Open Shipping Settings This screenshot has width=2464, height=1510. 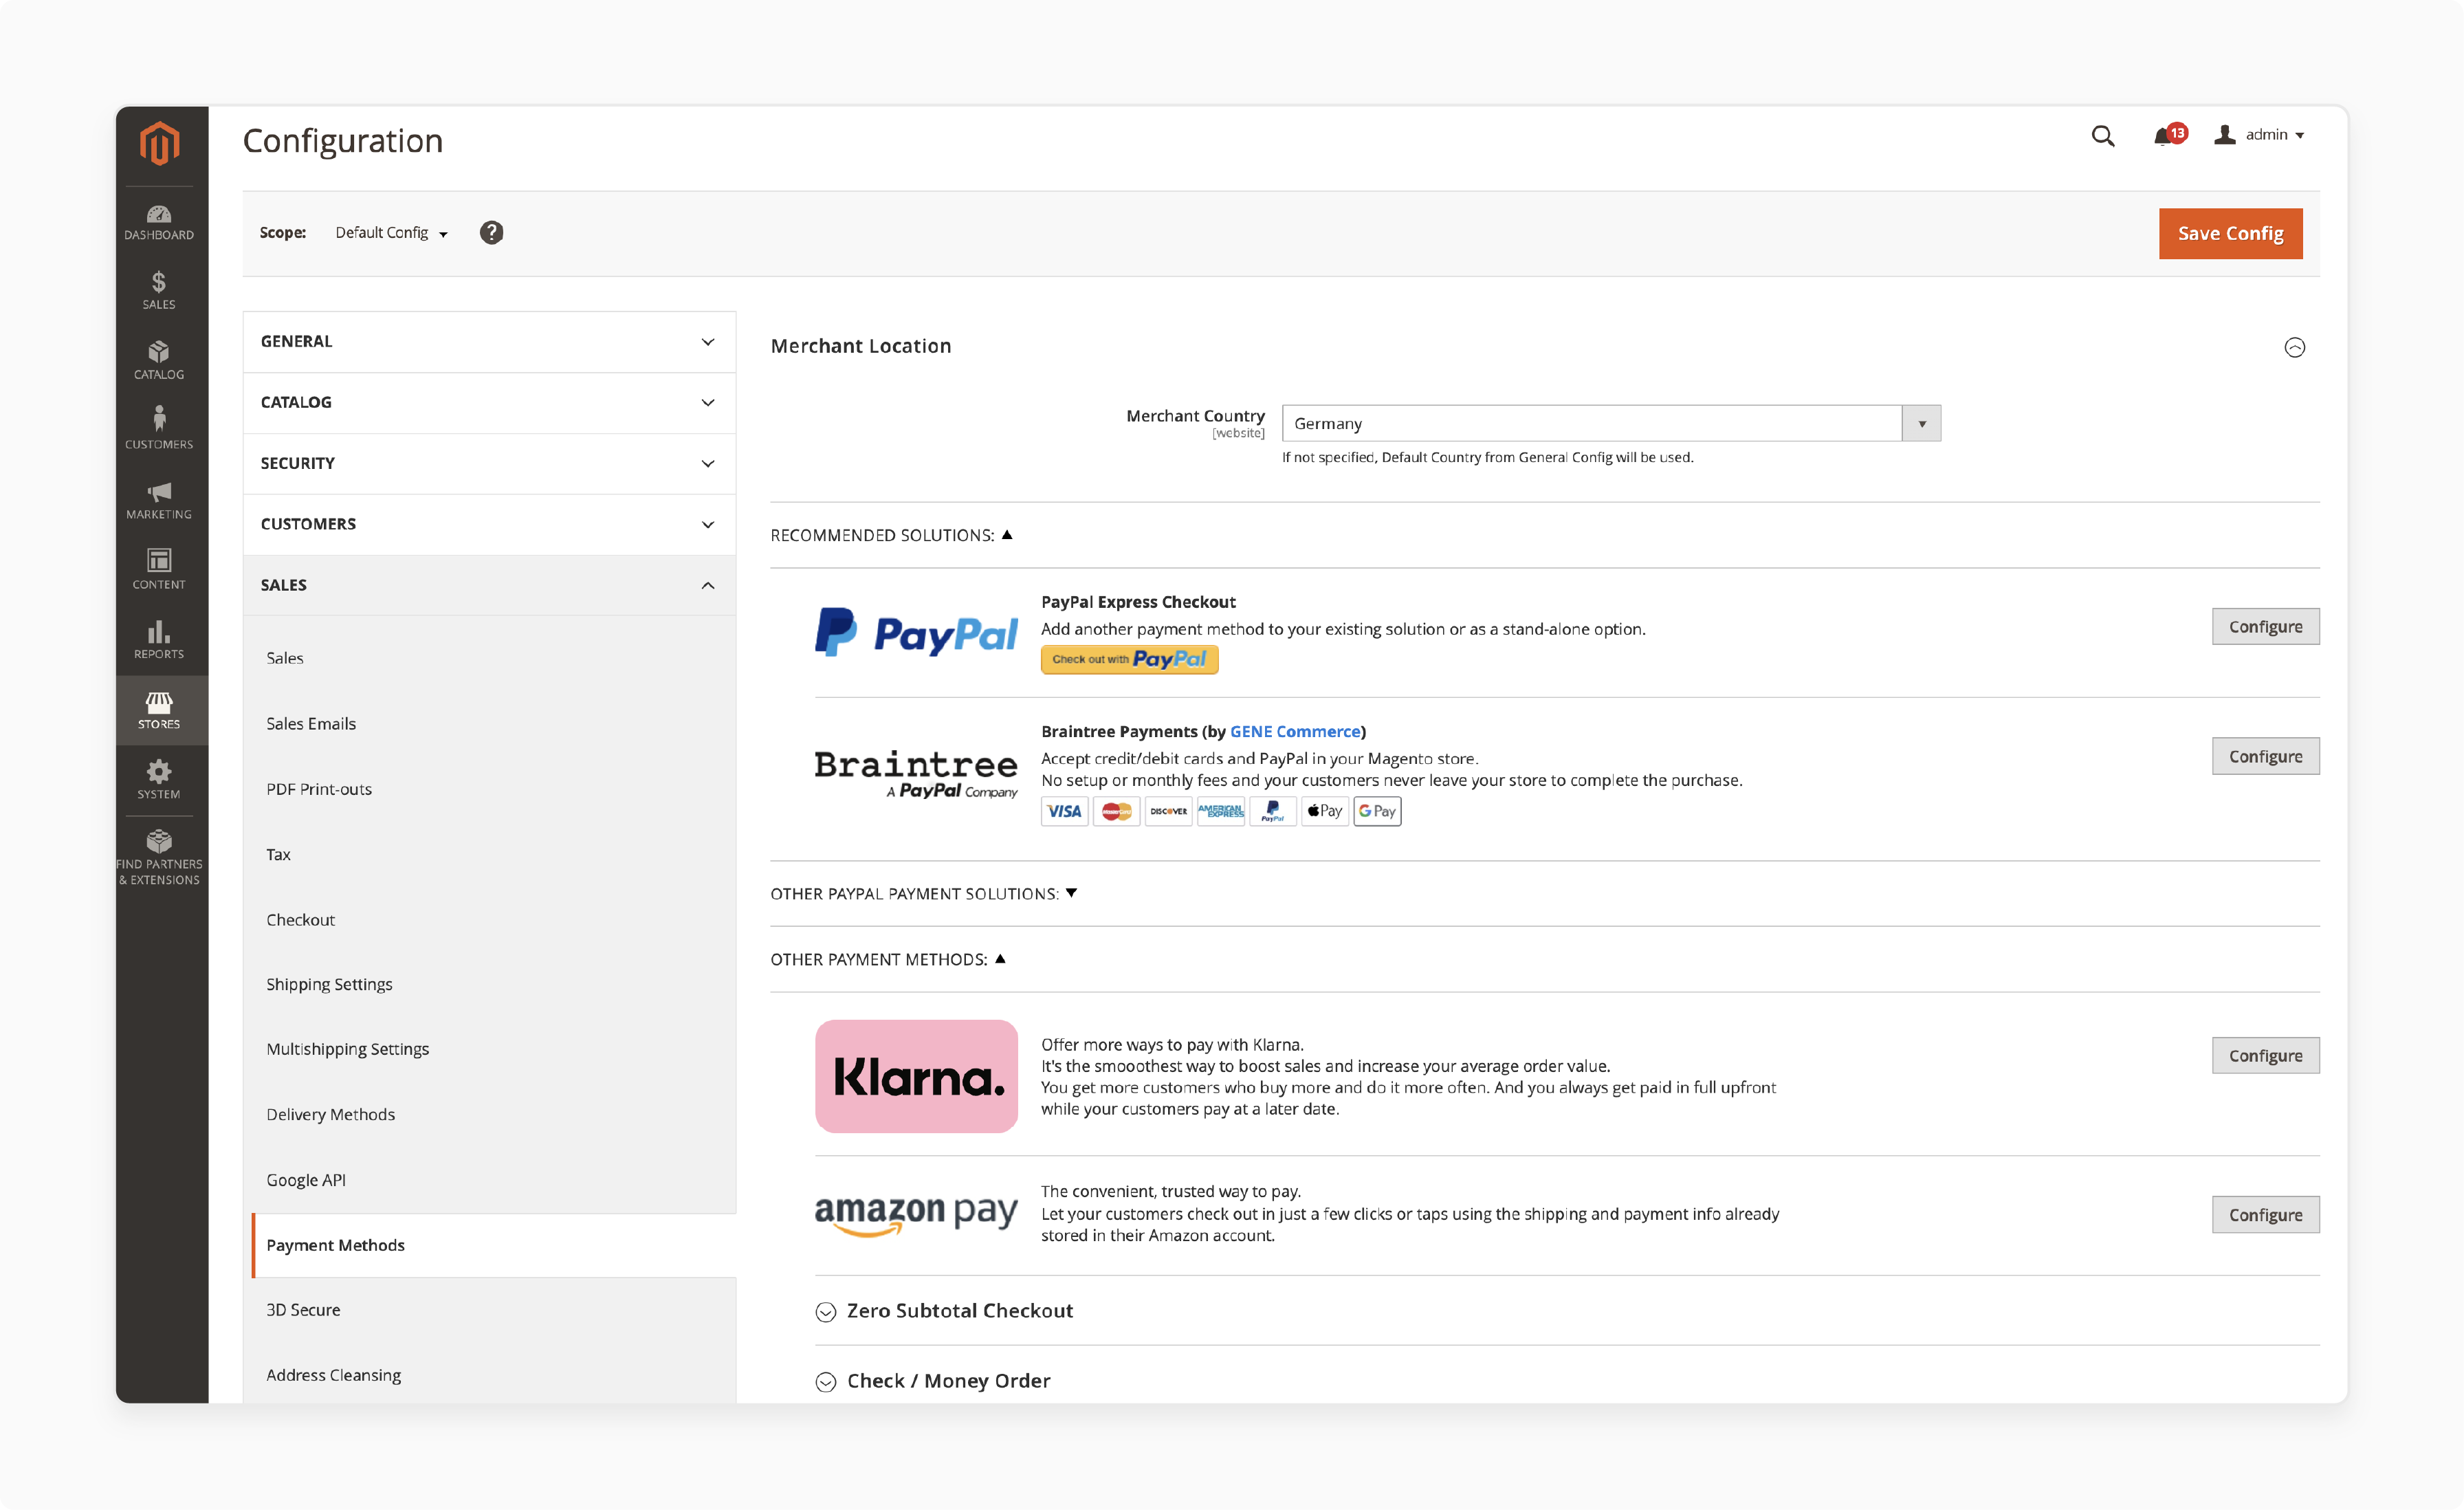click(329, 985)
